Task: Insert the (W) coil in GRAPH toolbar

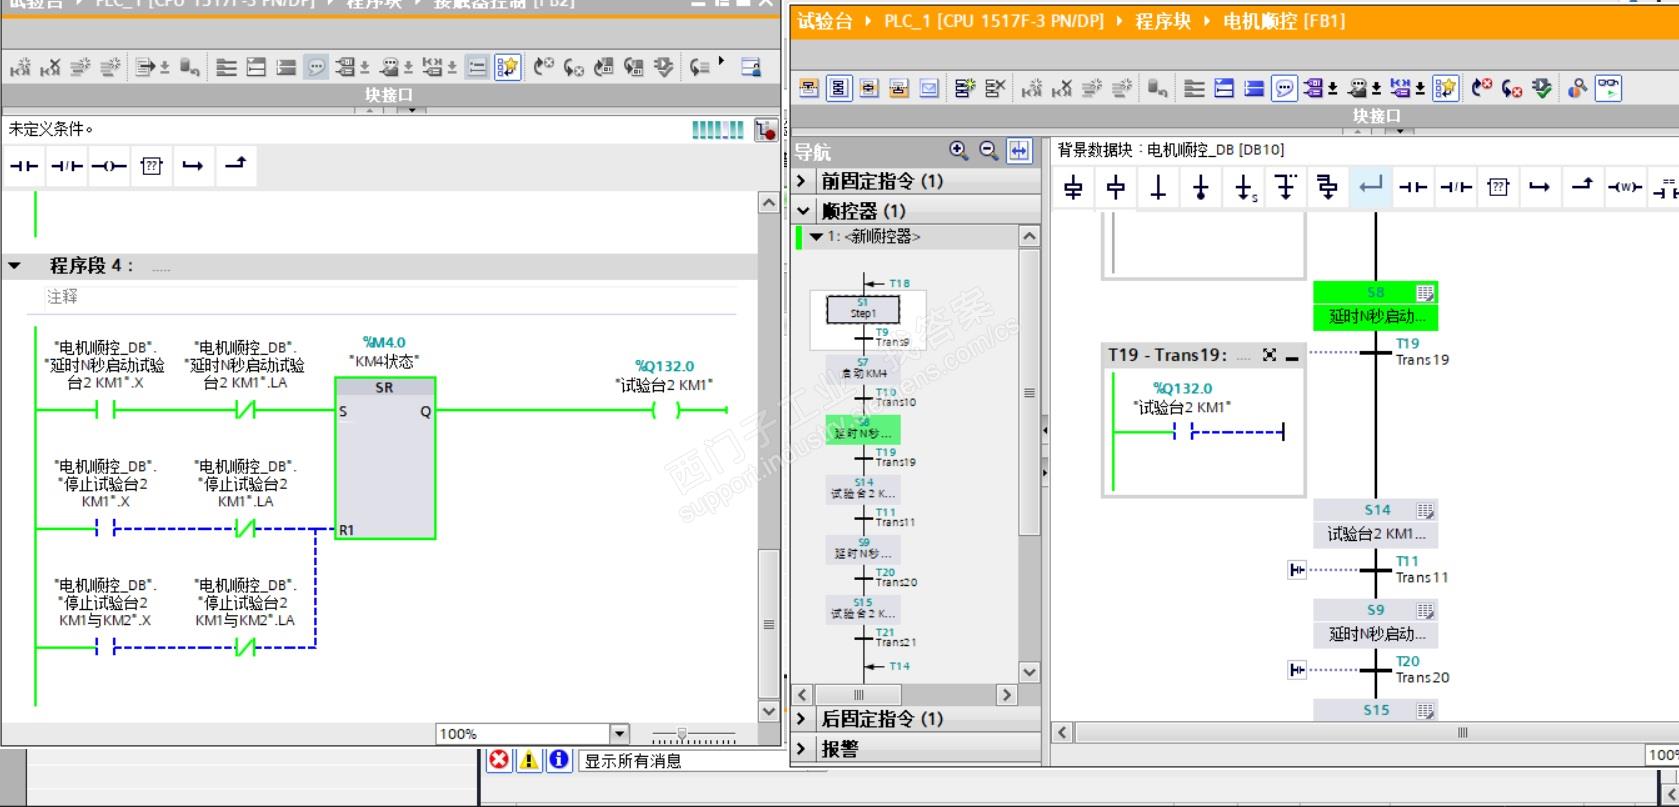Action: click(1625, 187)
